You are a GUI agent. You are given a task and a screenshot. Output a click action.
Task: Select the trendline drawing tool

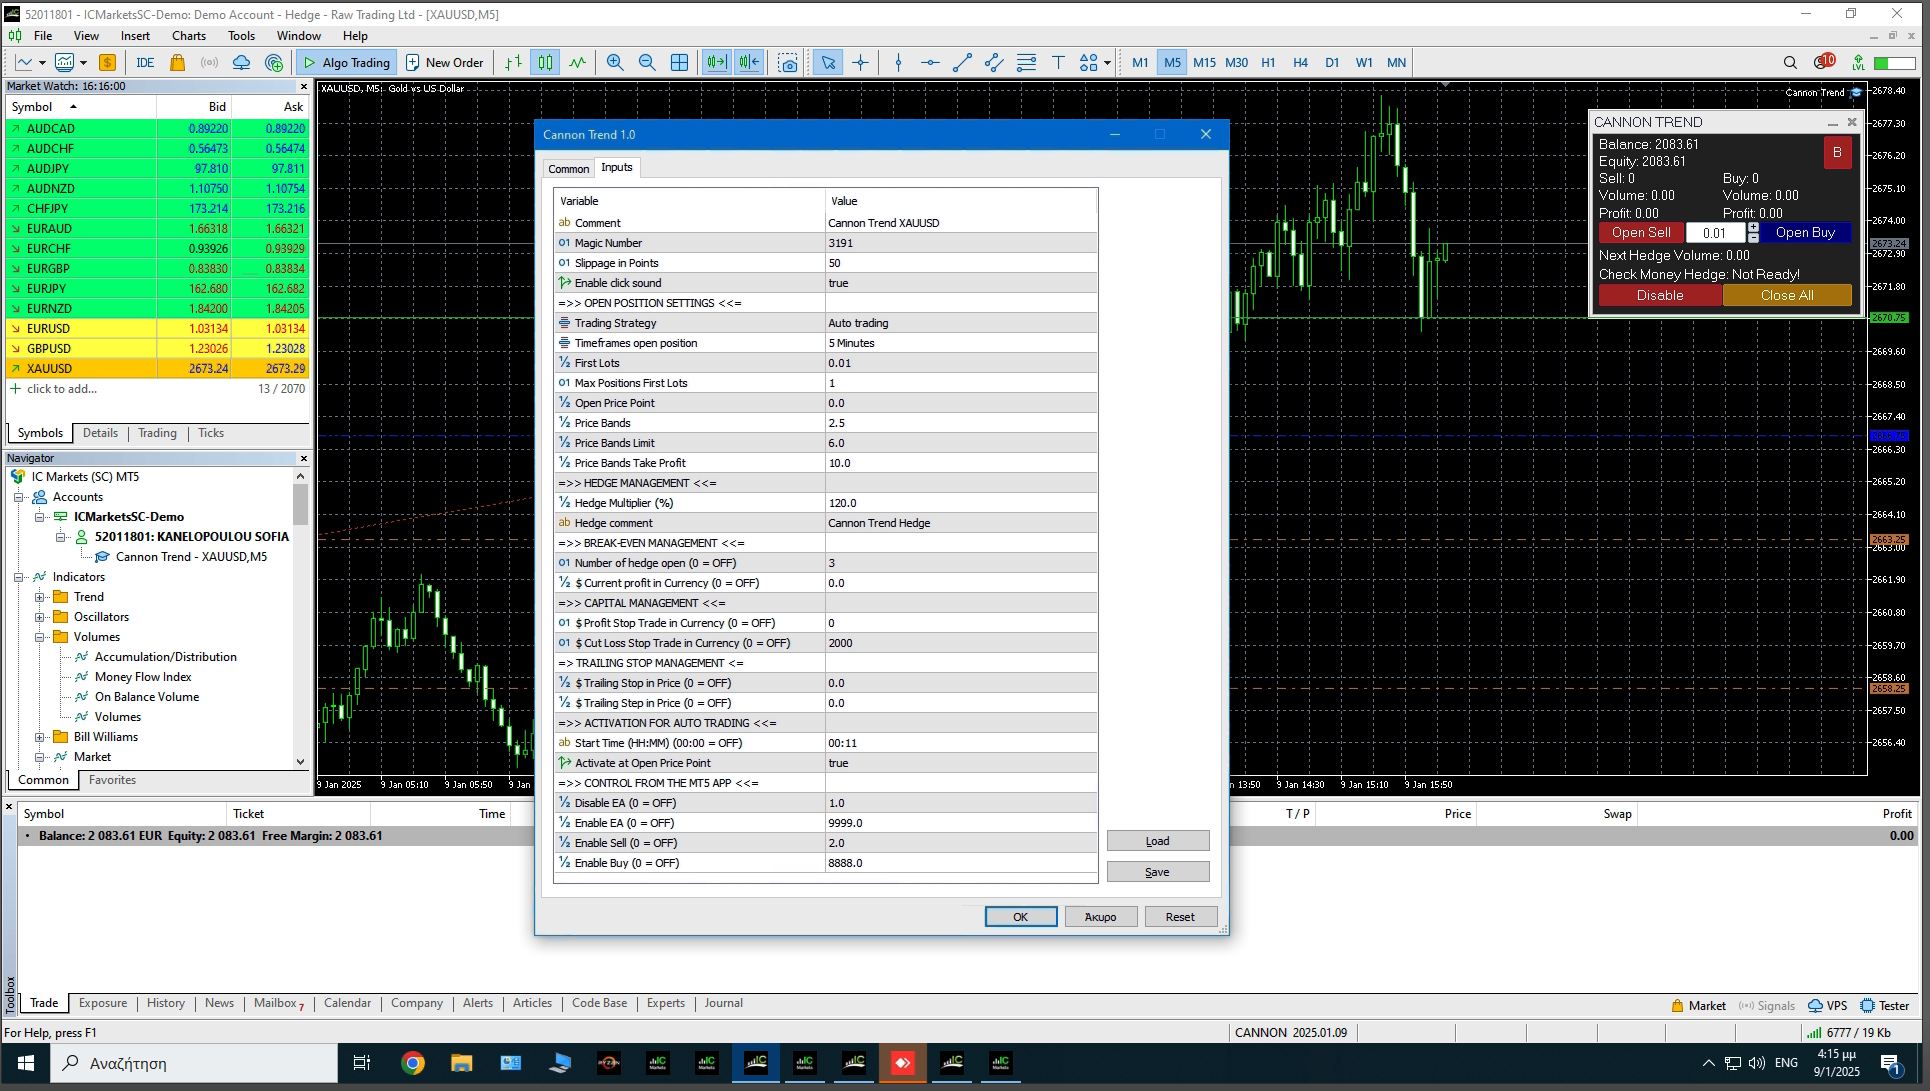[962, 62]
